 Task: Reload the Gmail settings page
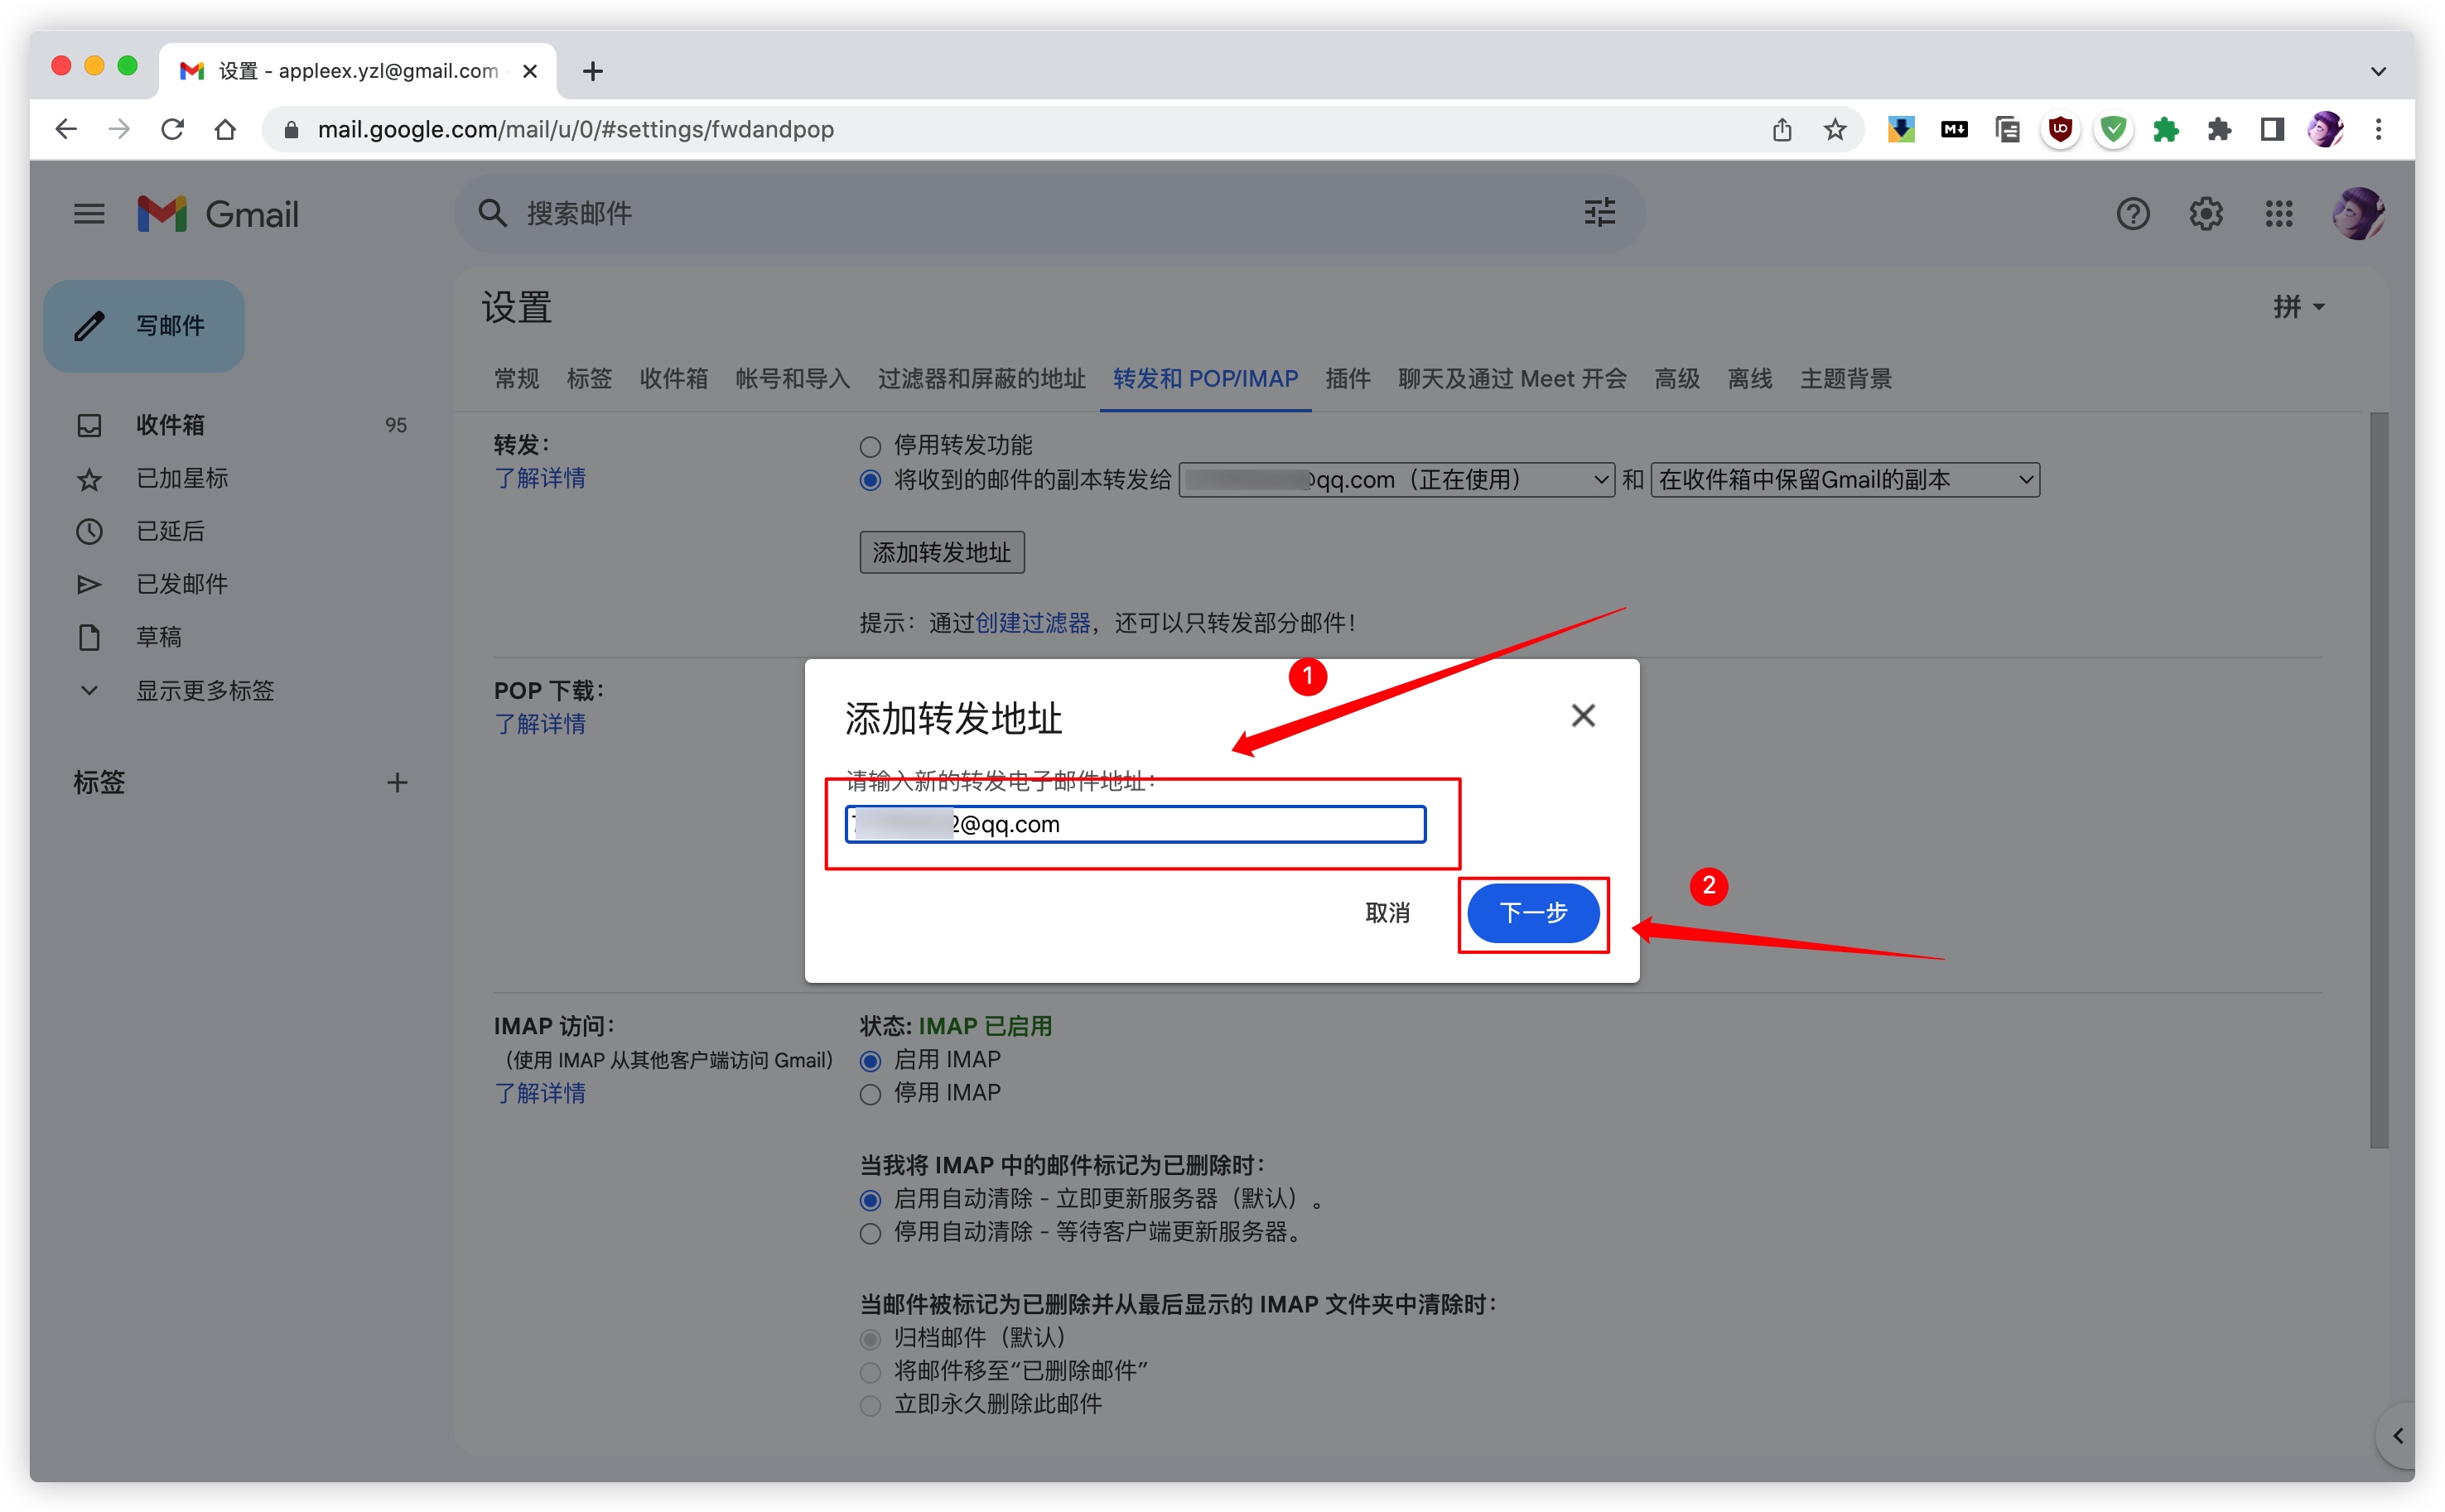tap(172, 129)
